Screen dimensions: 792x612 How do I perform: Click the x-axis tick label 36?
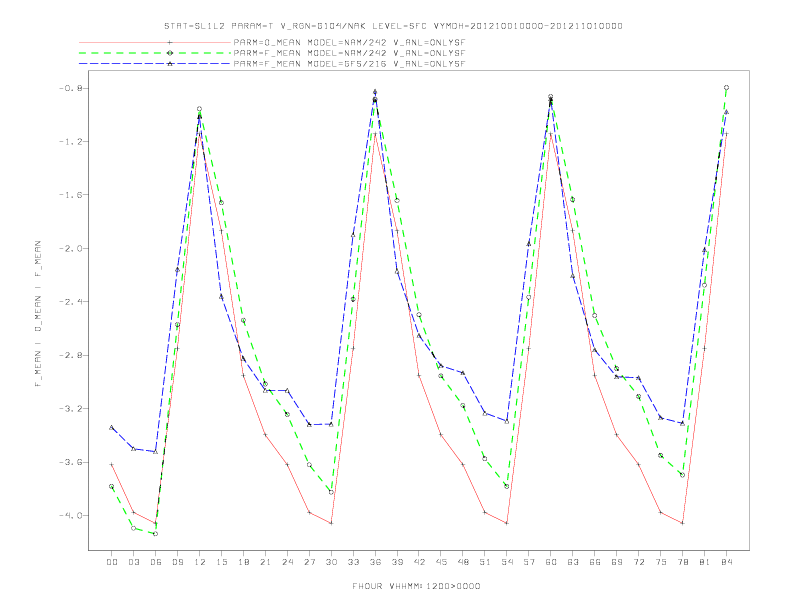point(375,562)
